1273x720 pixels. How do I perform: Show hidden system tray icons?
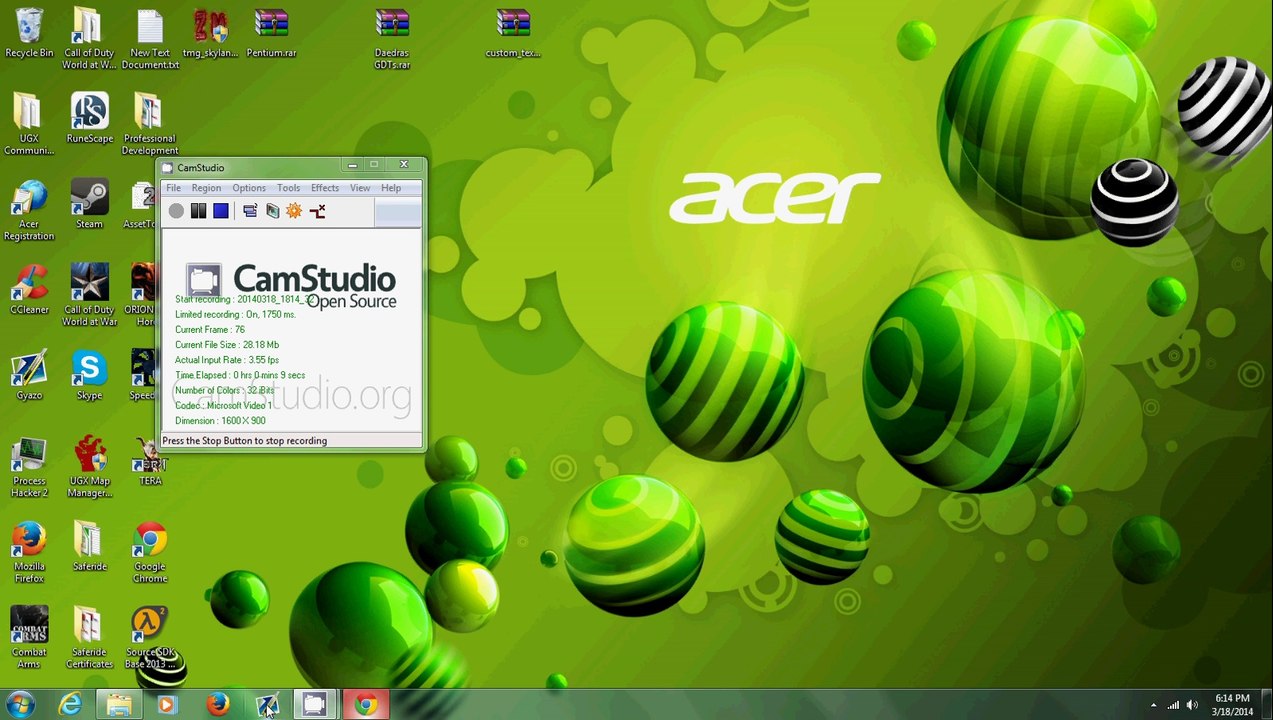tap(1153, 705)
